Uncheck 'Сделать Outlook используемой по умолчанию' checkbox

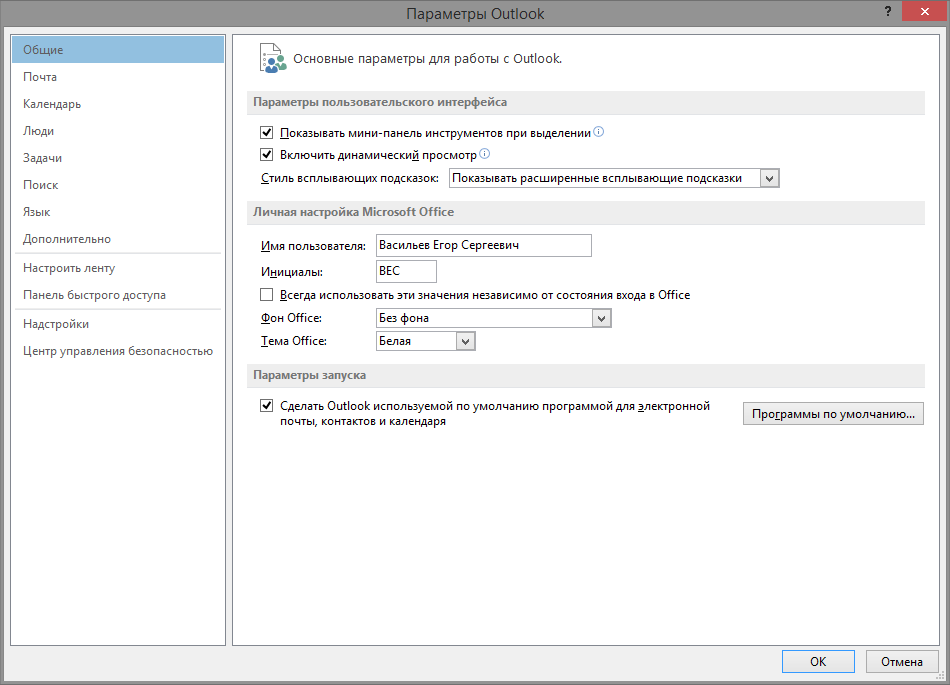click(267, 406)
